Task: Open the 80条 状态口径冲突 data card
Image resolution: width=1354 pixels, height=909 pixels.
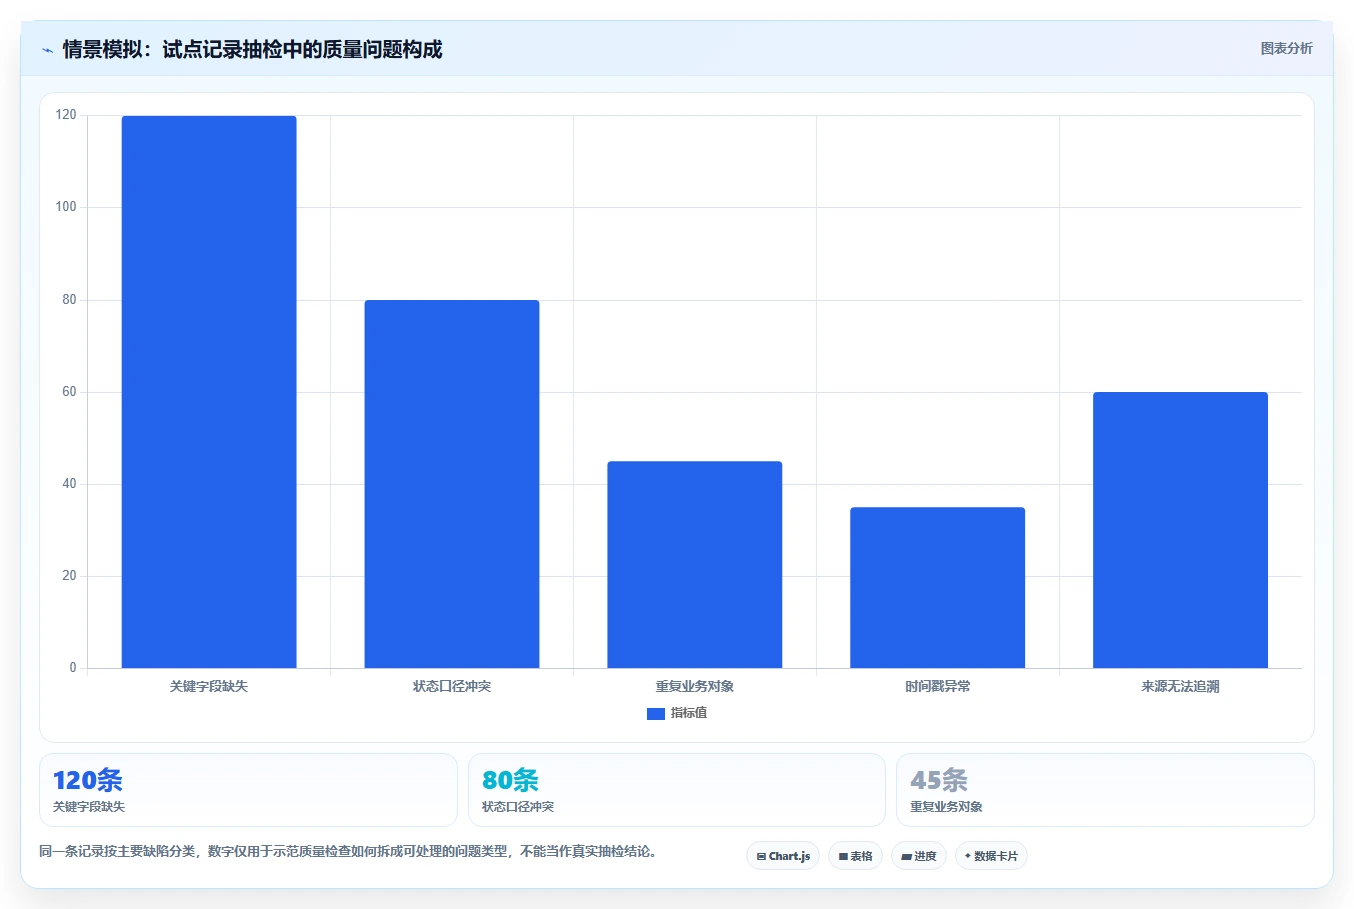Action: click(x=677, y=790)
